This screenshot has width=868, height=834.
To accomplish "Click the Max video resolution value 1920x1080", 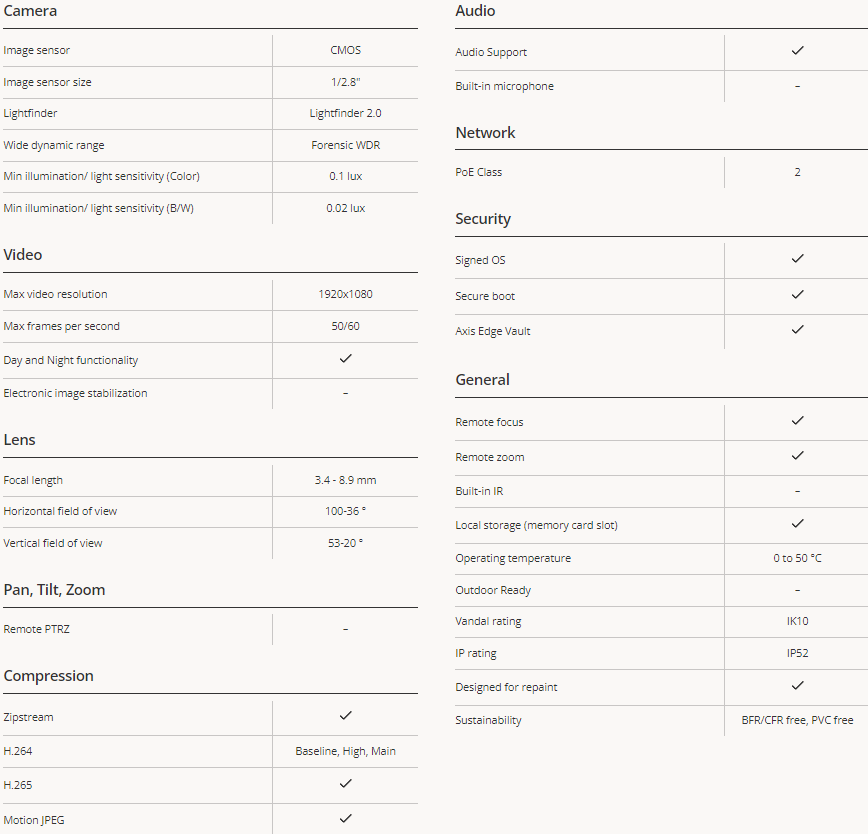I will click(345, 294).
